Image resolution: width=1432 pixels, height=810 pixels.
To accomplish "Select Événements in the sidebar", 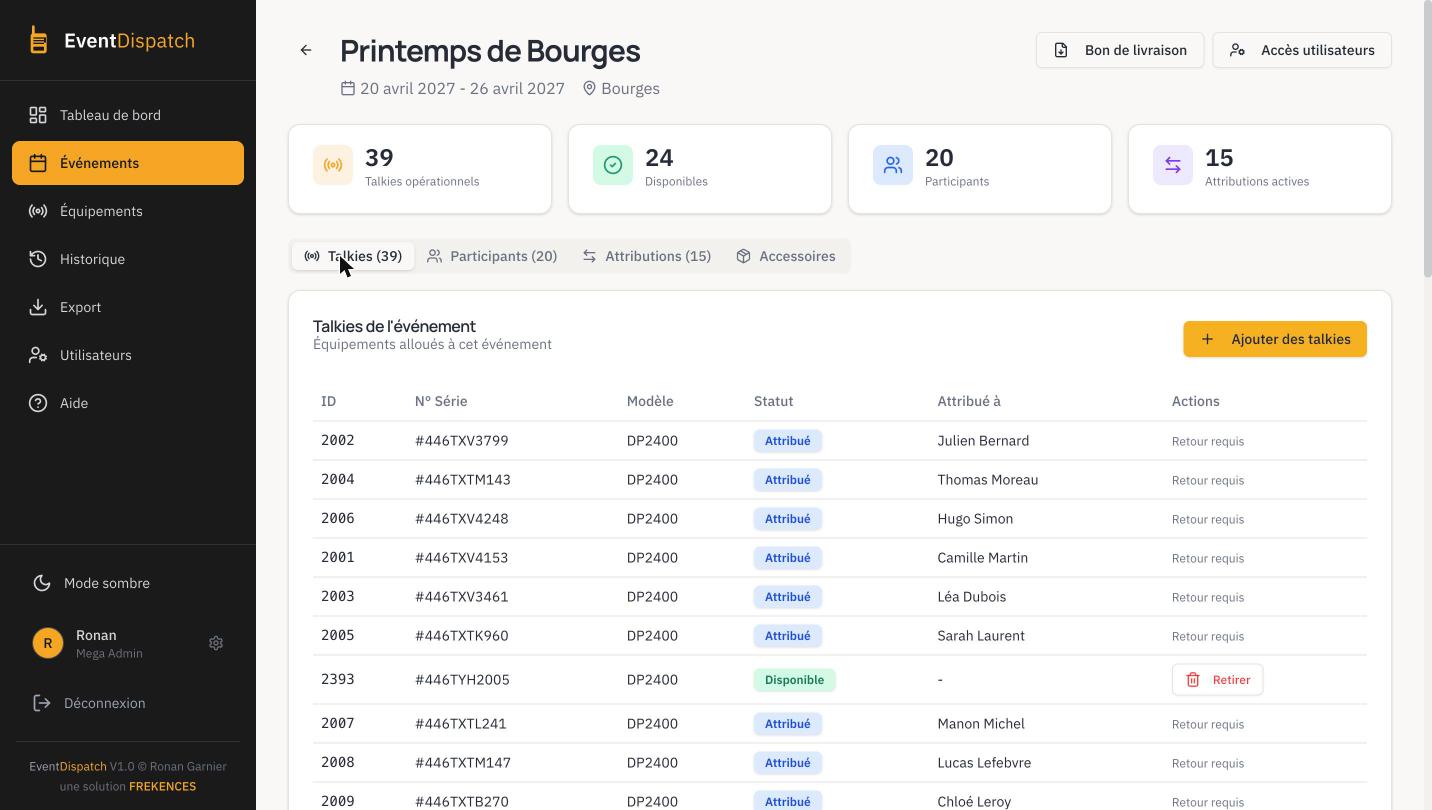I will [x=128, y=163].
